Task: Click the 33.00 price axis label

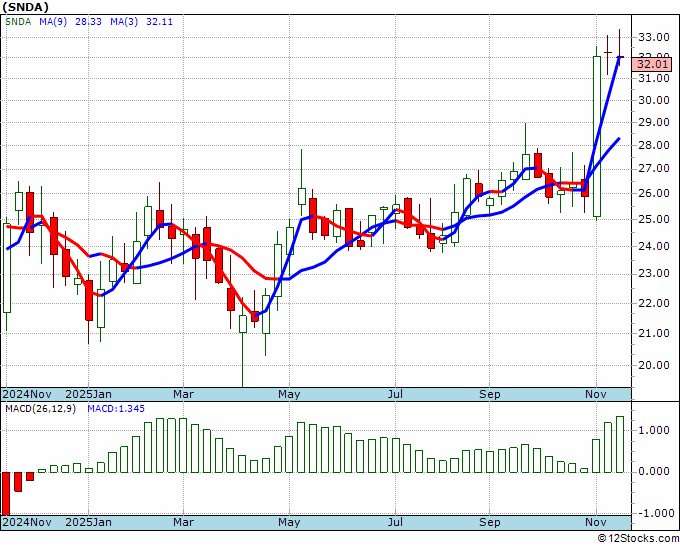Action: [653, 37]
